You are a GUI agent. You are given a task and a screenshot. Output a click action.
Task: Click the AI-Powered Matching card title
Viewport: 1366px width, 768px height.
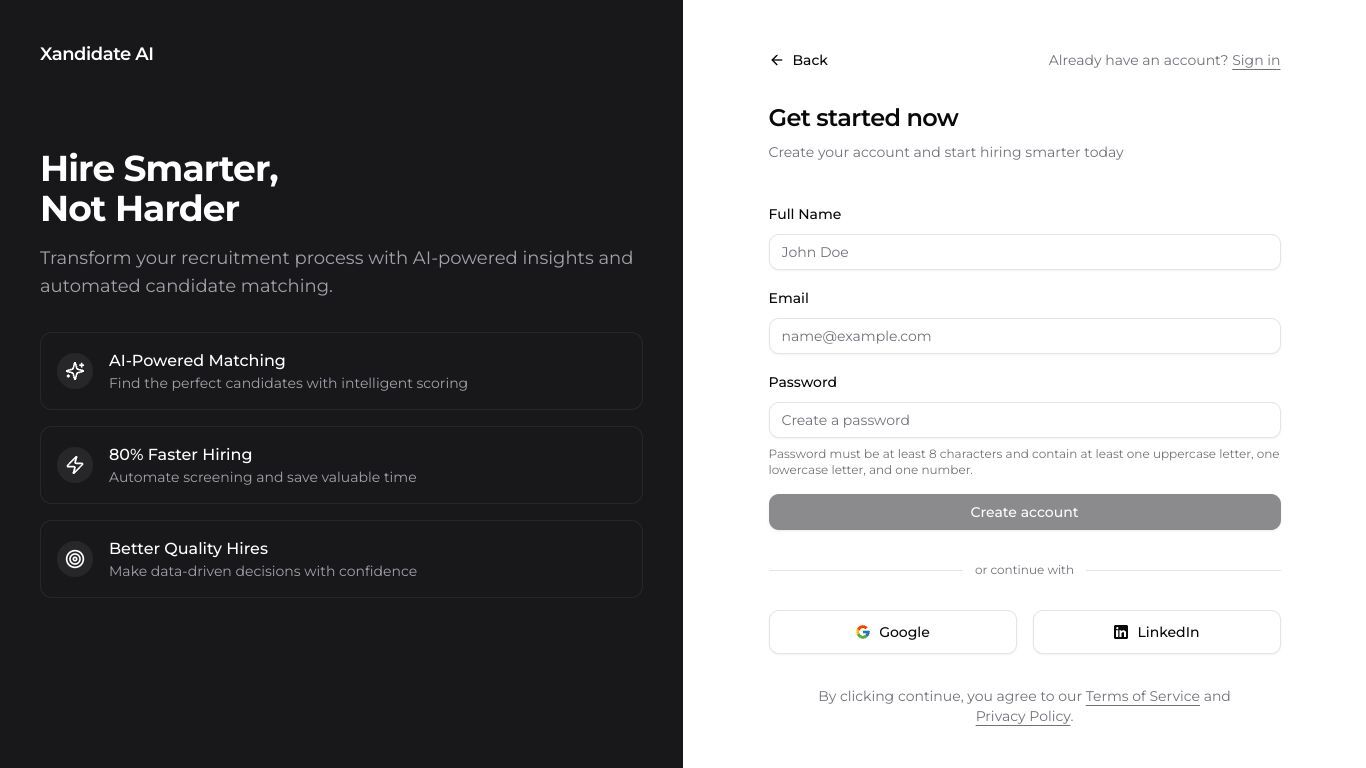pos(197,360)
